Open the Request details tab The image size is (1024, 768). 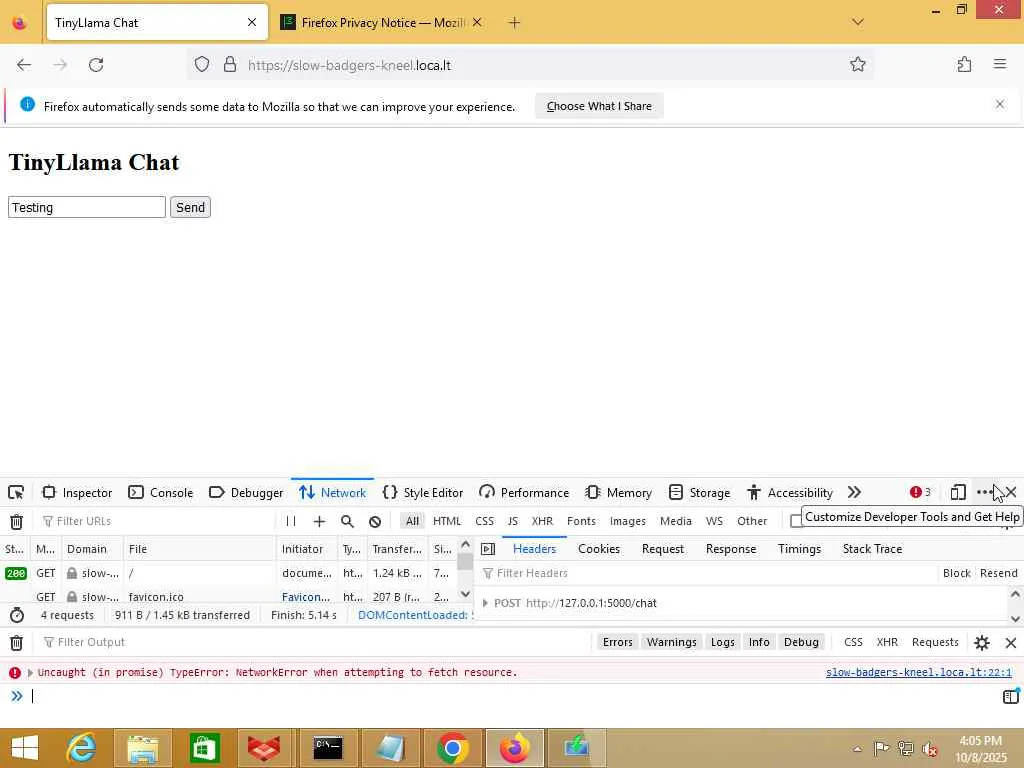pos(663,549)
